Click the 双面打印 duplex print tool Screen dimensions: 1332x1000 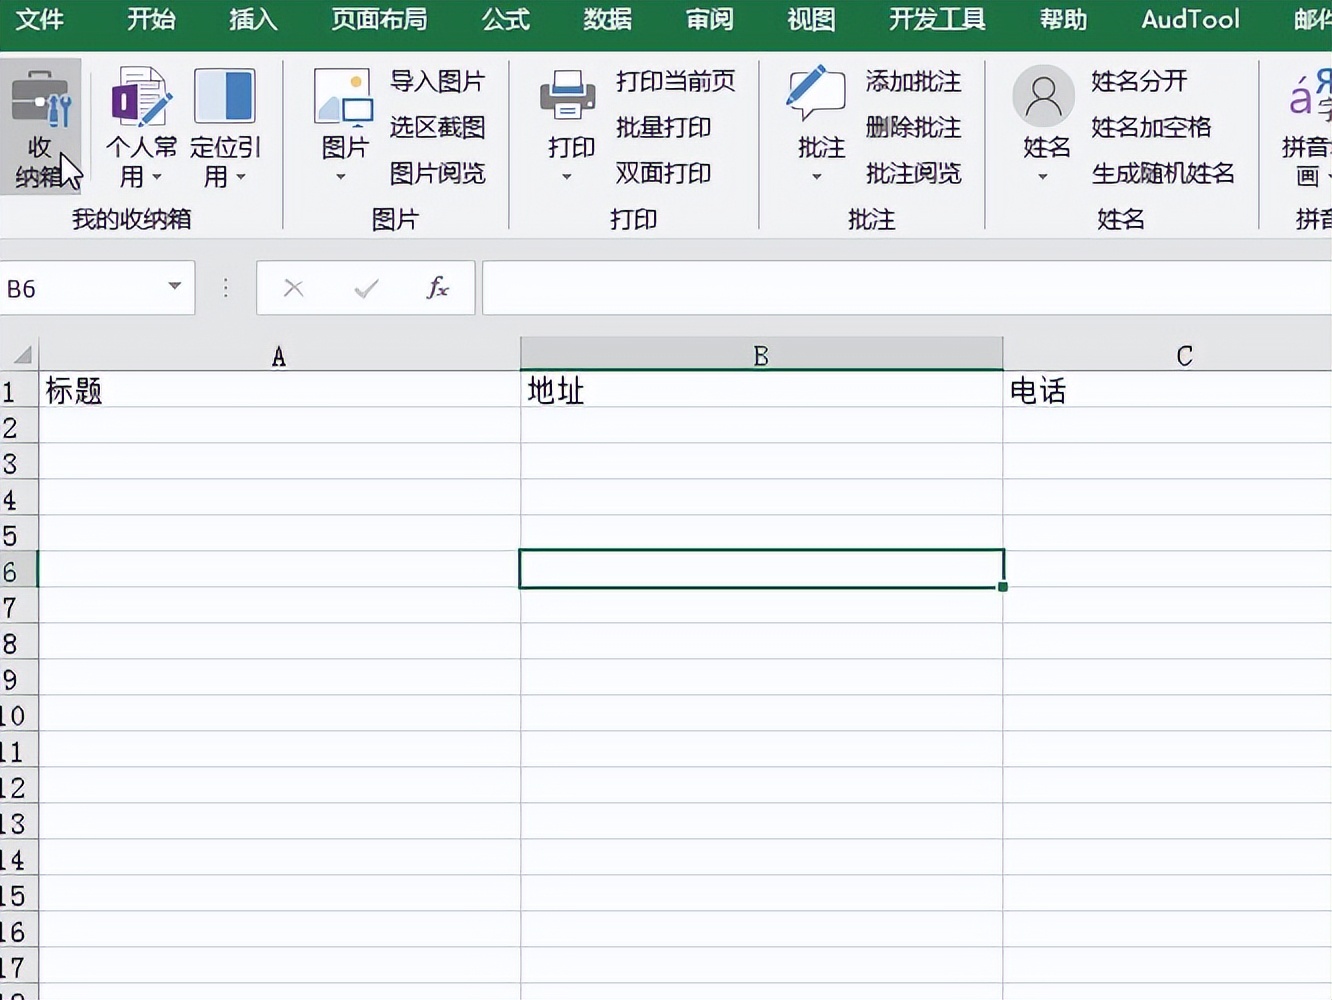click(x=663, y=173)
